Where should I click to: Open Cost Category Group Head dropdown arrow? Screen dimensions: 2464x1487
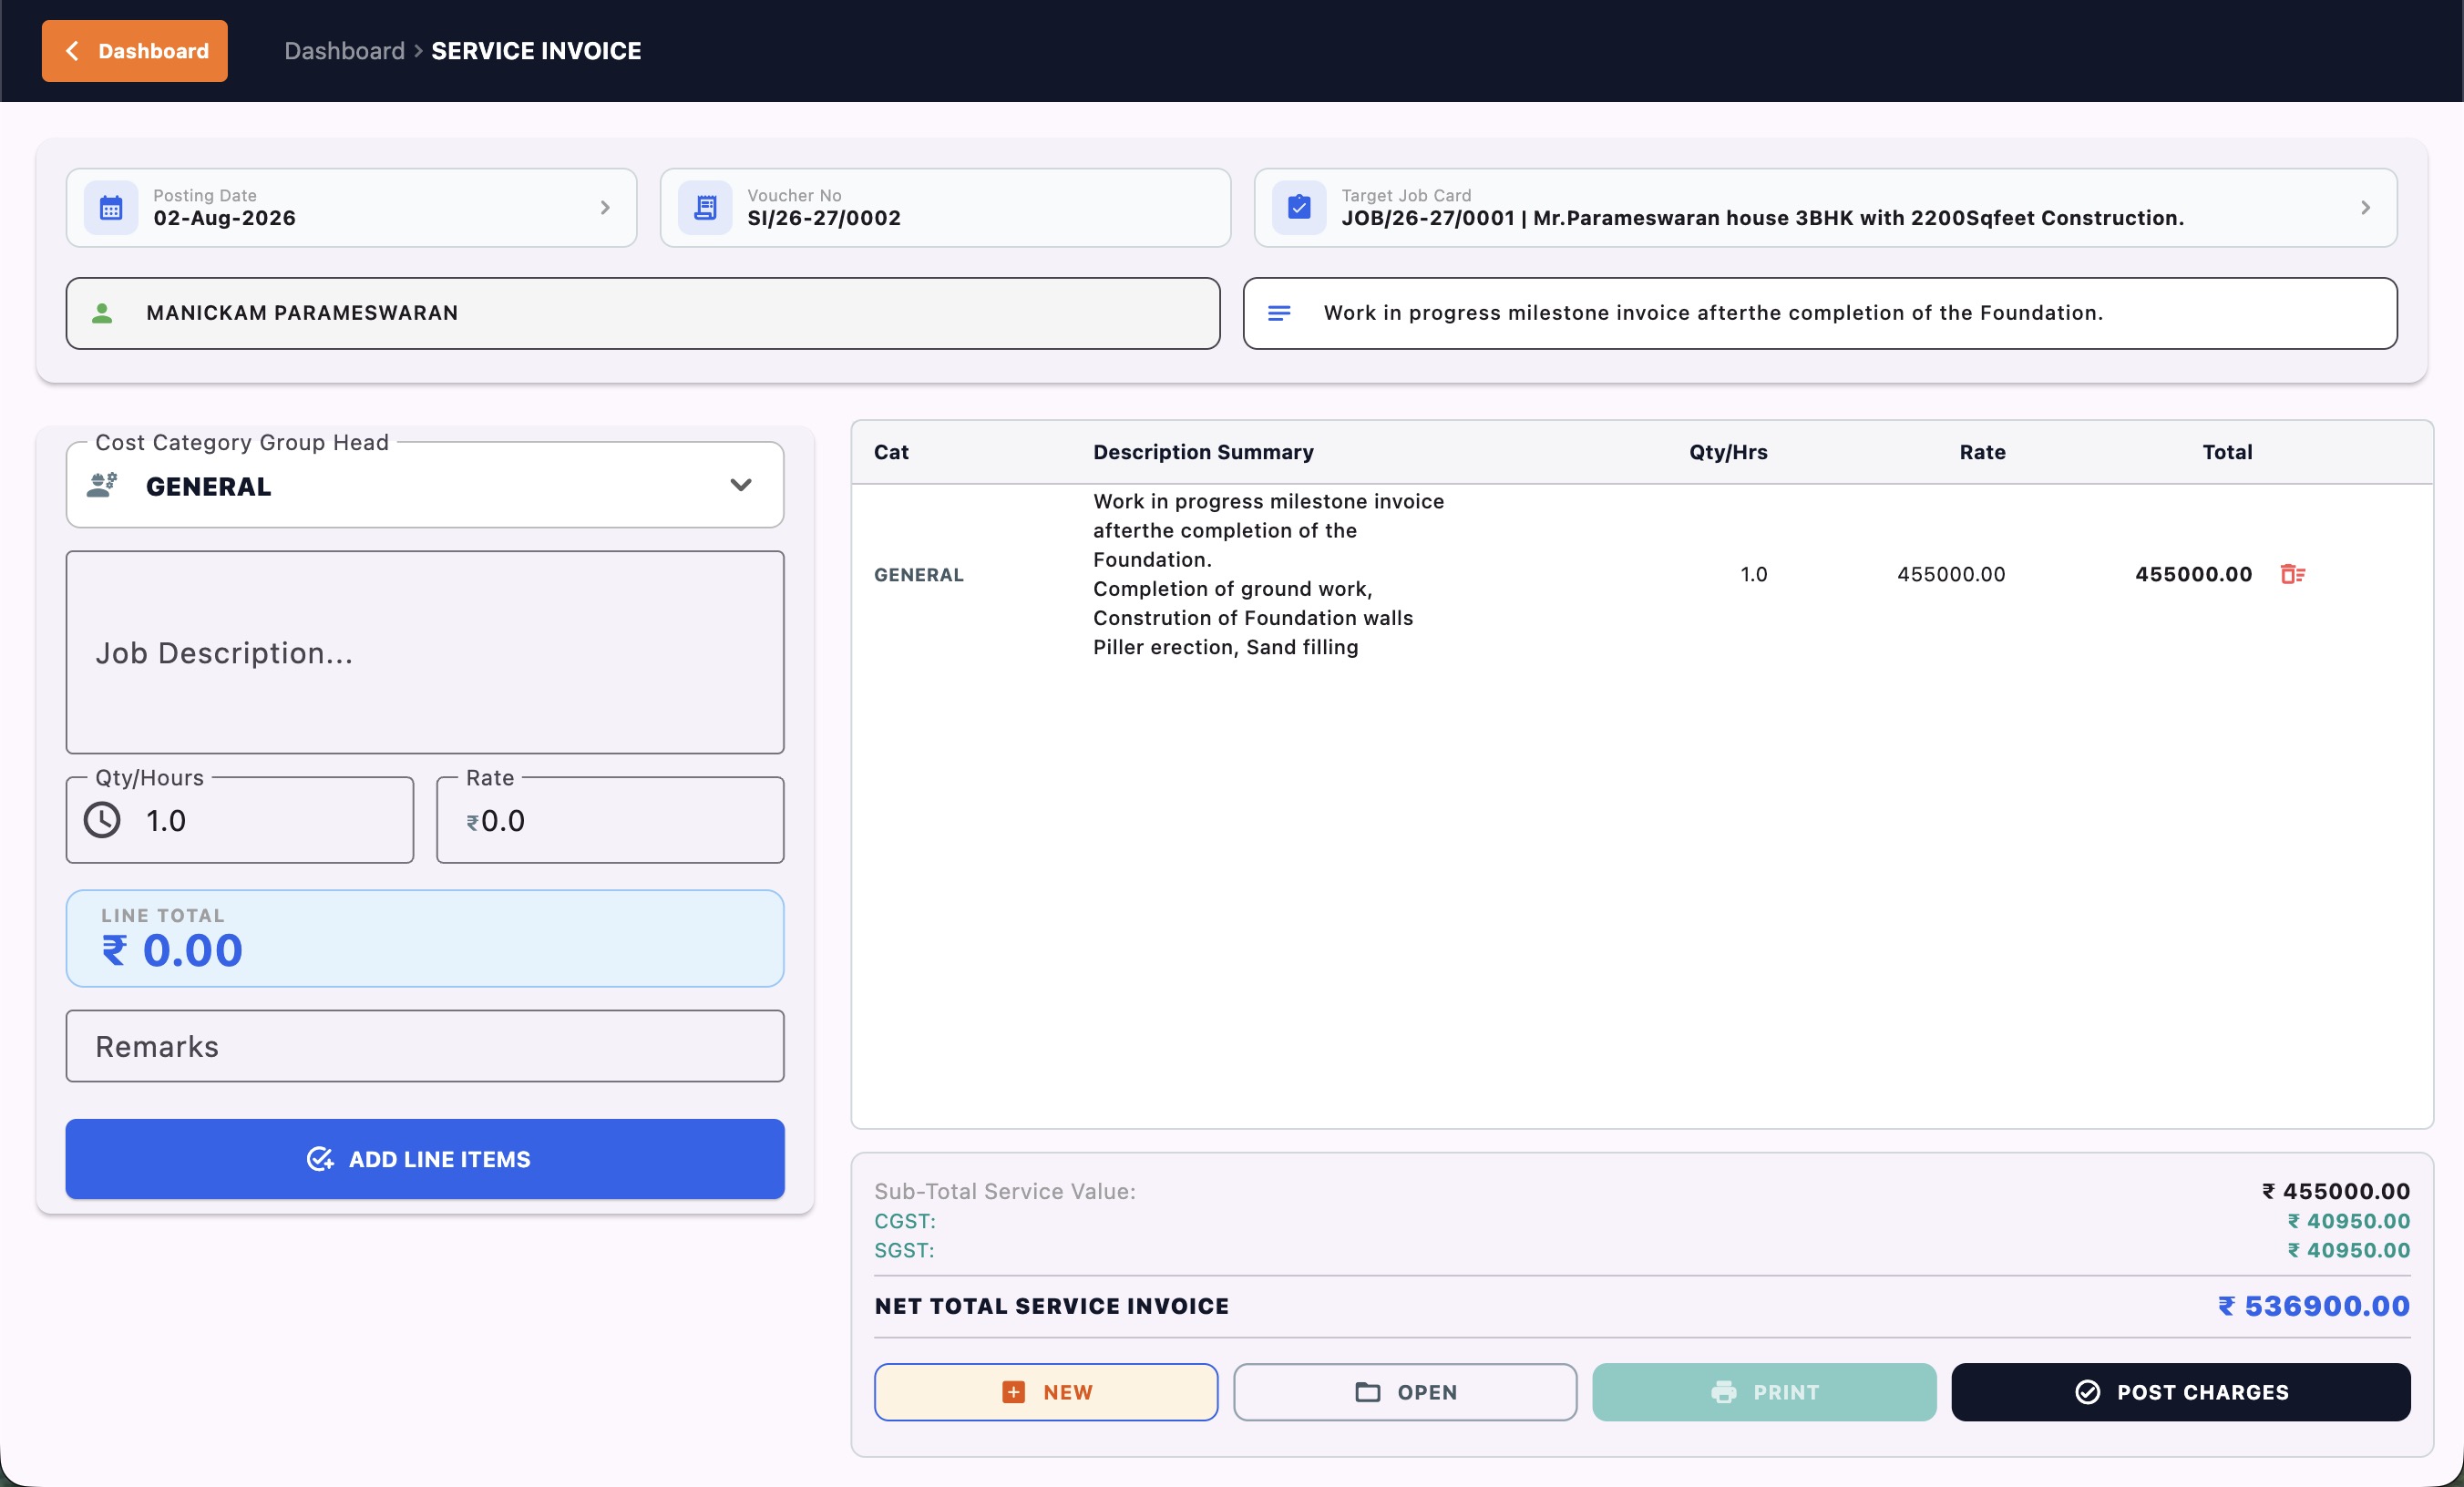[x=740, y=485]
